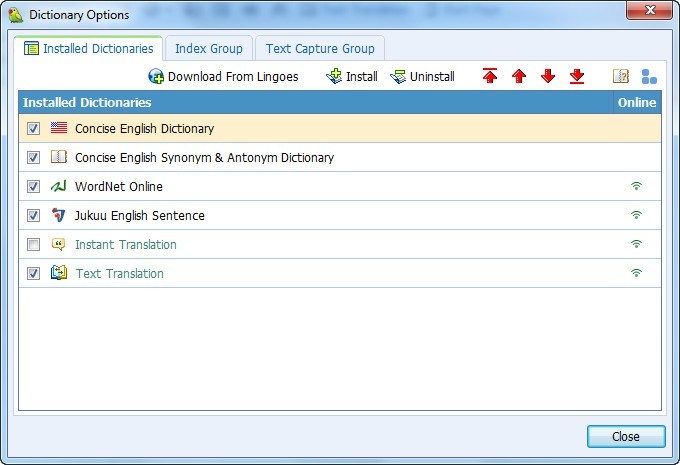680x465 pixels.
Task: Click the Instant Translation speech bubble icon
Action: coord(59,244)
